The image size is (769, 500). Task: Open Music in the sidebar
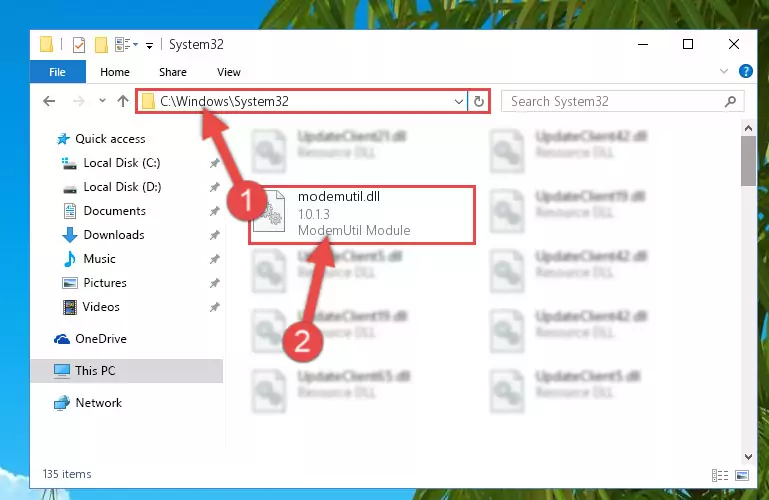click(100, 259)
